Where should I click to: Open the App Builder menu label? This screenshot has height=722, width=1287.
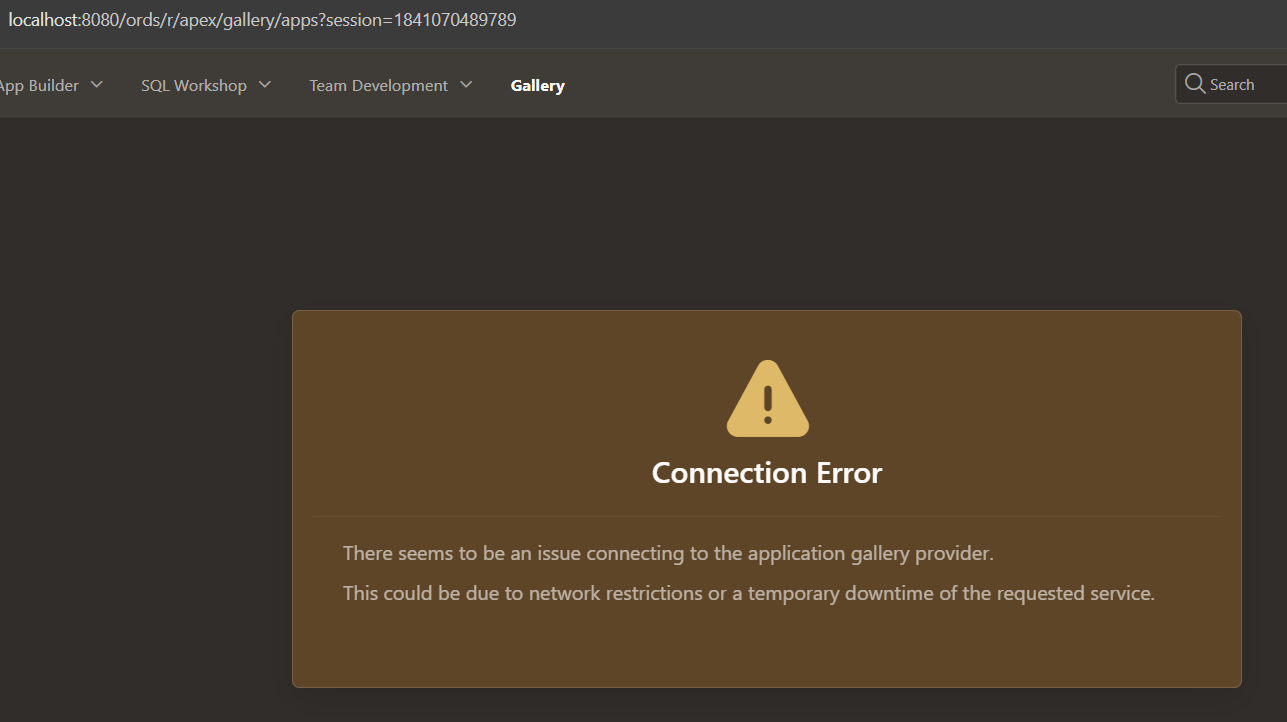[x=38, y=86]
